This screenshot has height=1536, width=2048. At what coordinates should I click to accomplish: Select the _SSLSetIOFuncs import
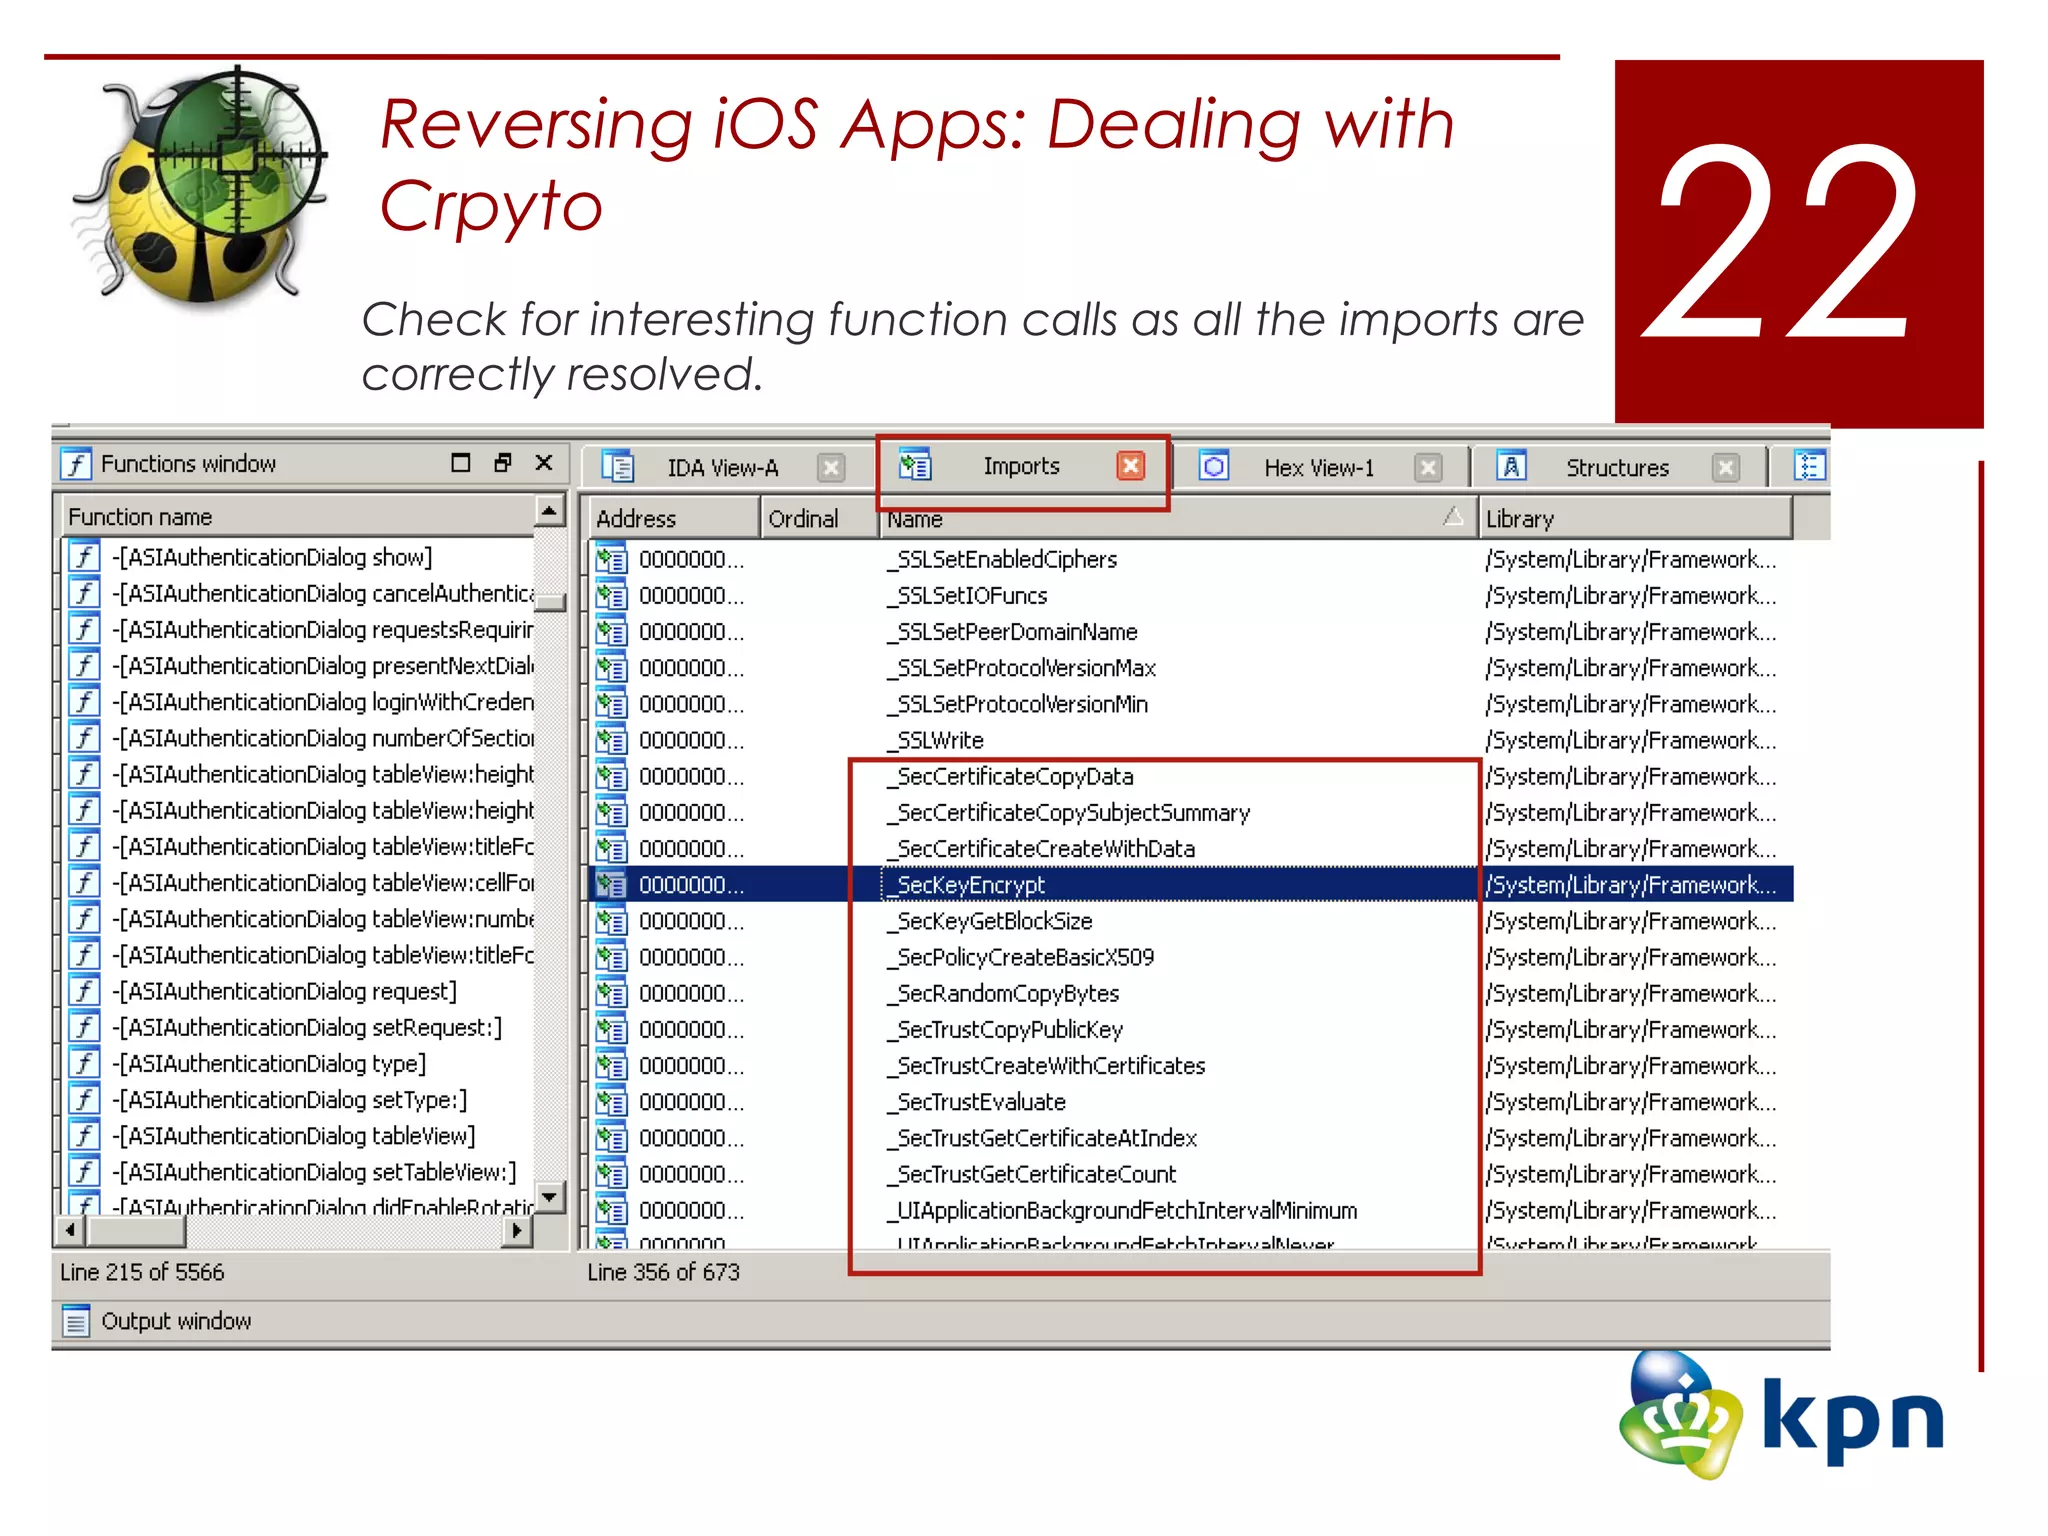967,595
